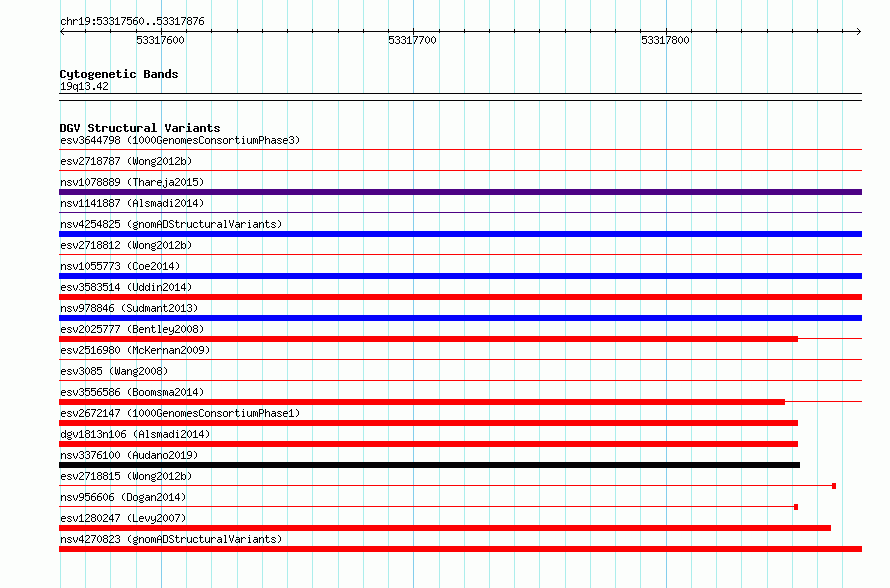Open gnomAD variant nsv4270823 label
890x588 pixels.
[x=171, y=539]
